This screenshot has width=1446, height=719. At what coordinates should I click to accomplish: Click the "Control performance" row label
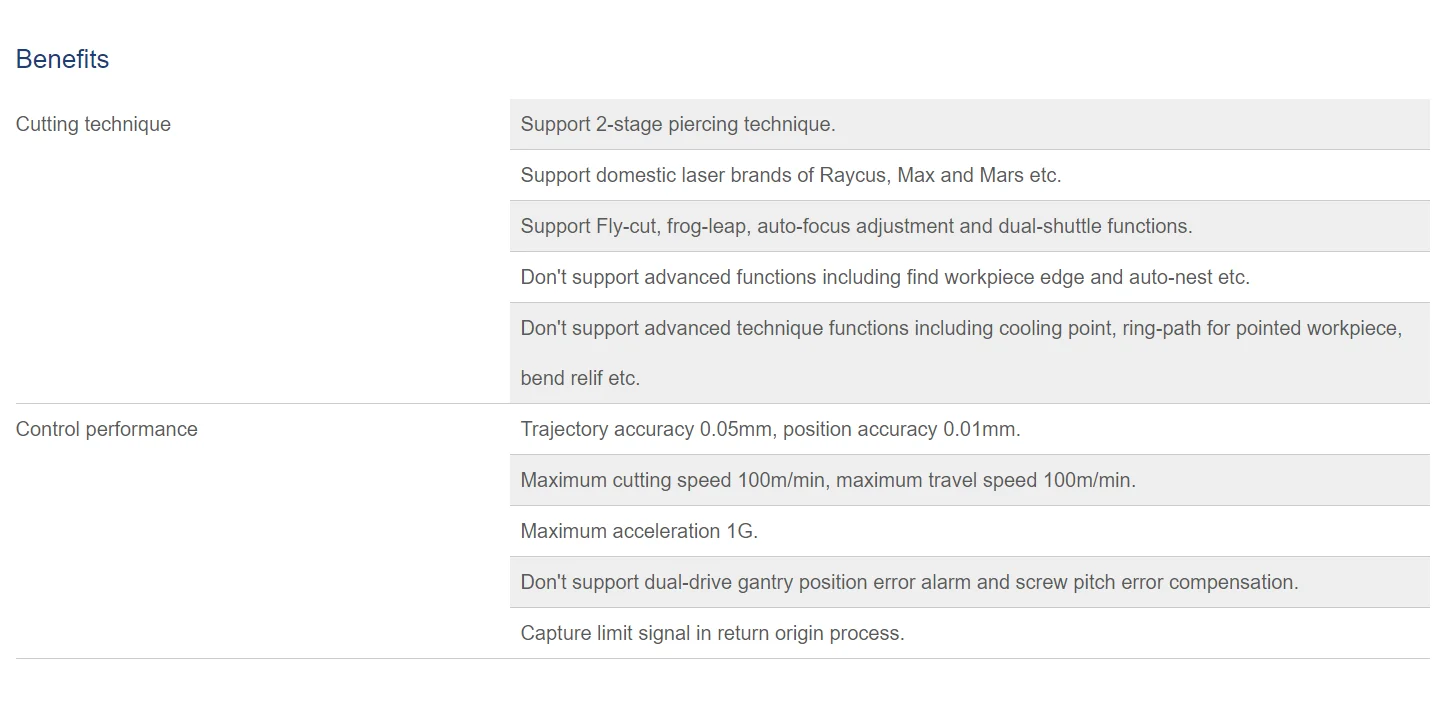tap(106, 429)
